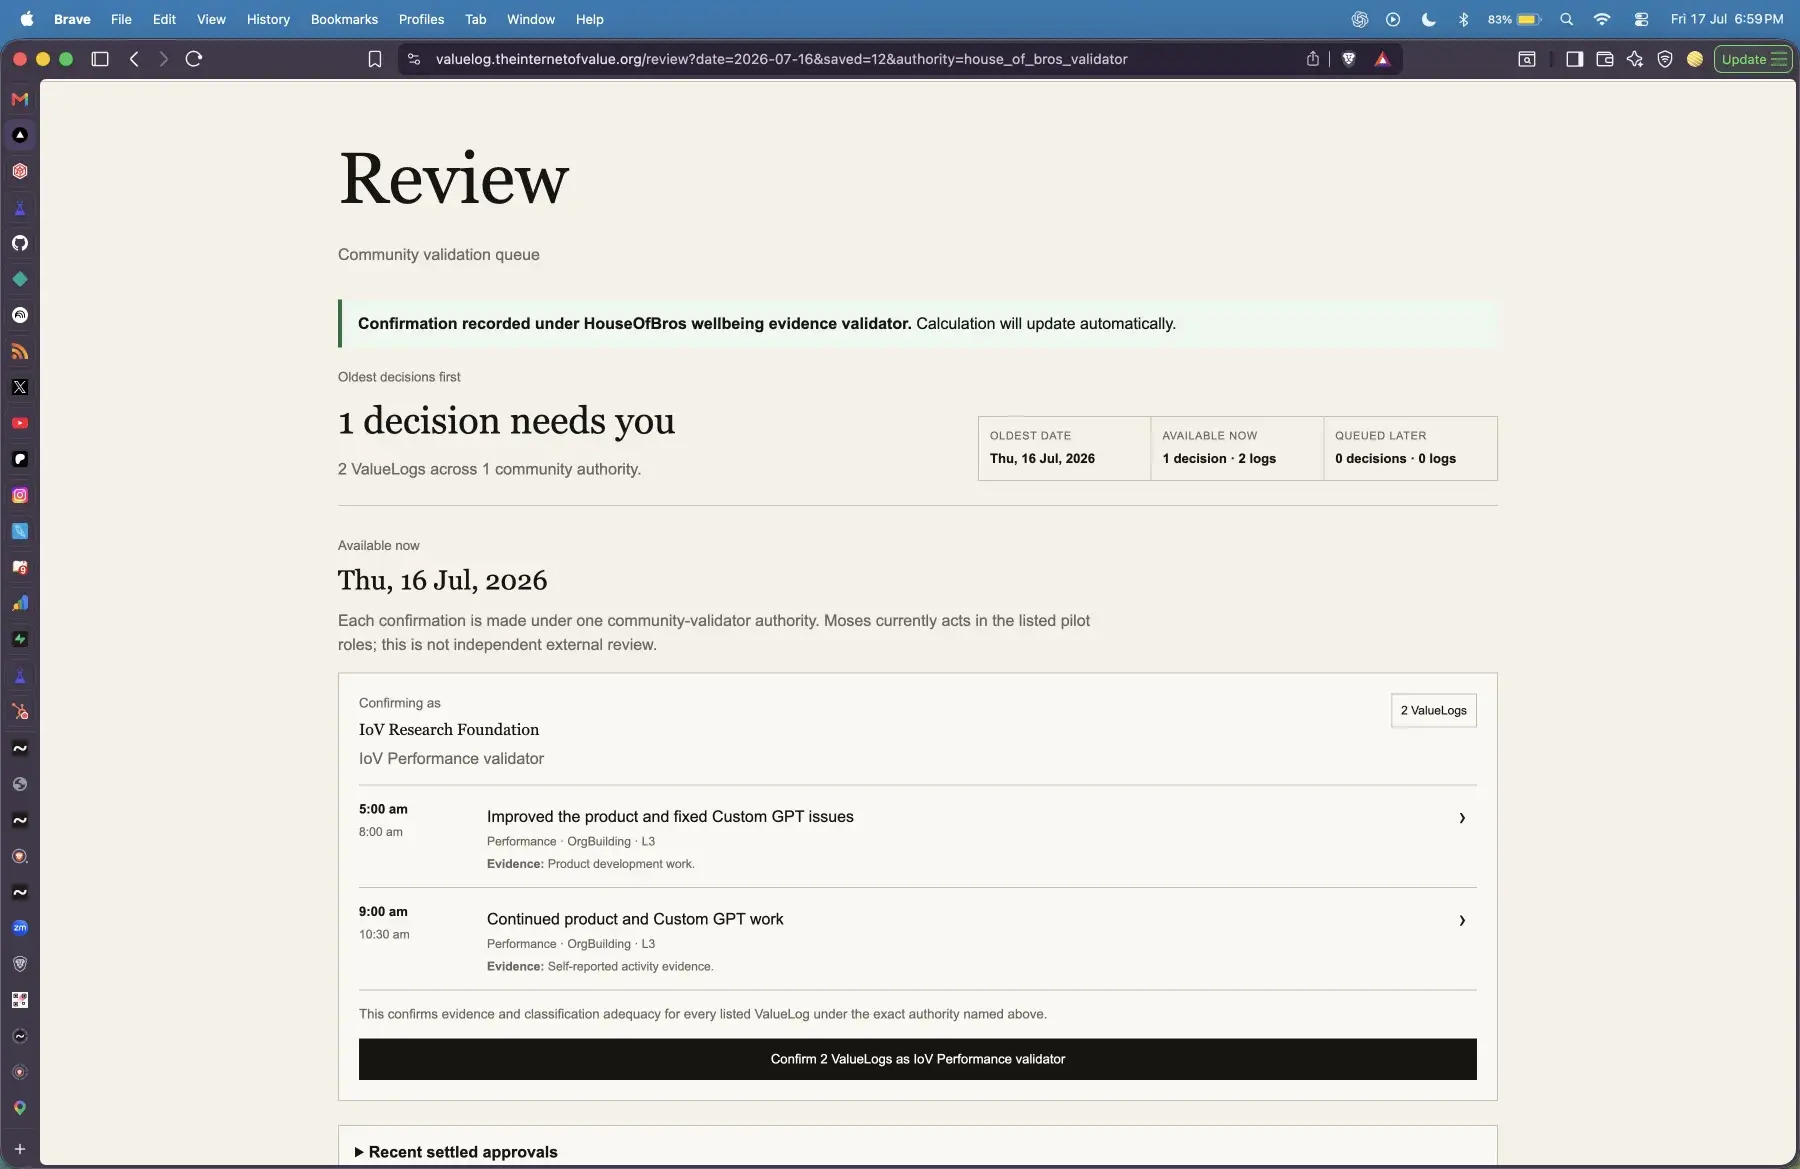Open Brave VPN shield icon
The height and width of the screenshot is (1169, 1800).
tap(1665, 59)
